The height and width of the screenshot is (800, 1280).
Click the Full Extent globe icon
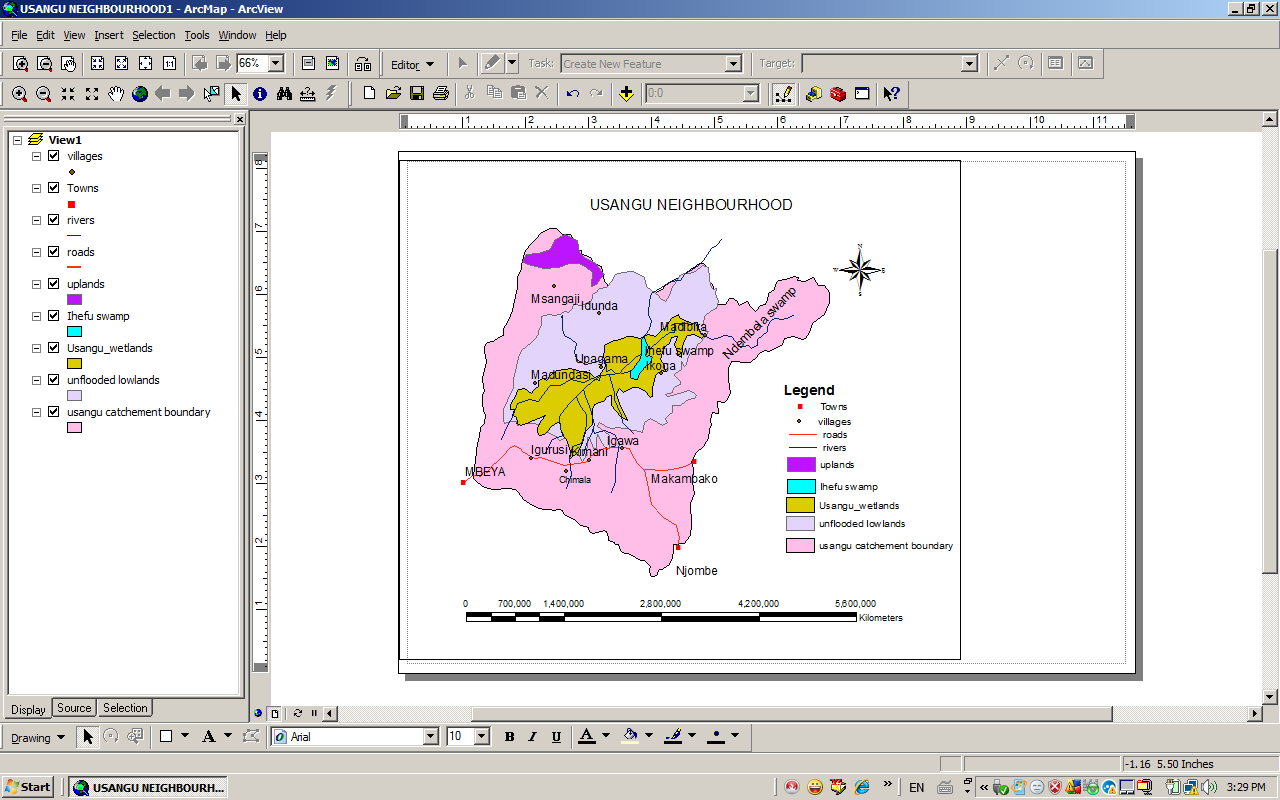[140, 94]
